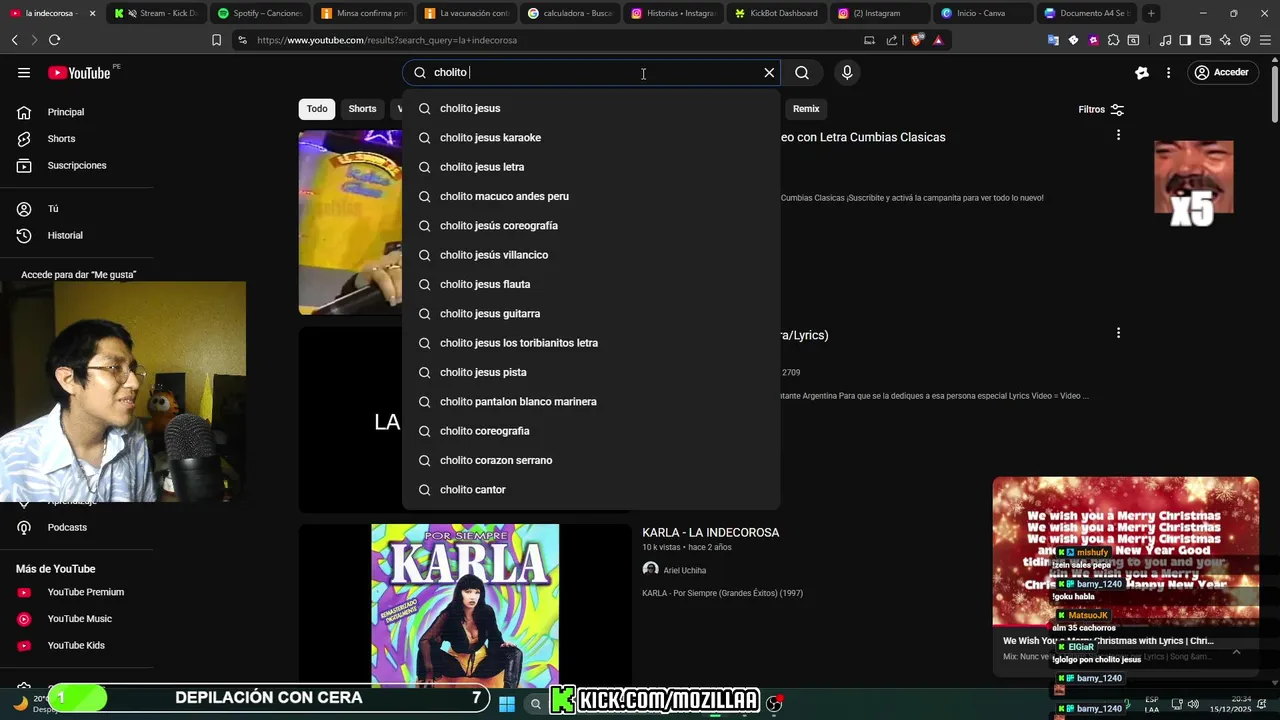Switch to the Stream - Kick tab
This screenshot has height=720, width=1280.
point(155,13)
